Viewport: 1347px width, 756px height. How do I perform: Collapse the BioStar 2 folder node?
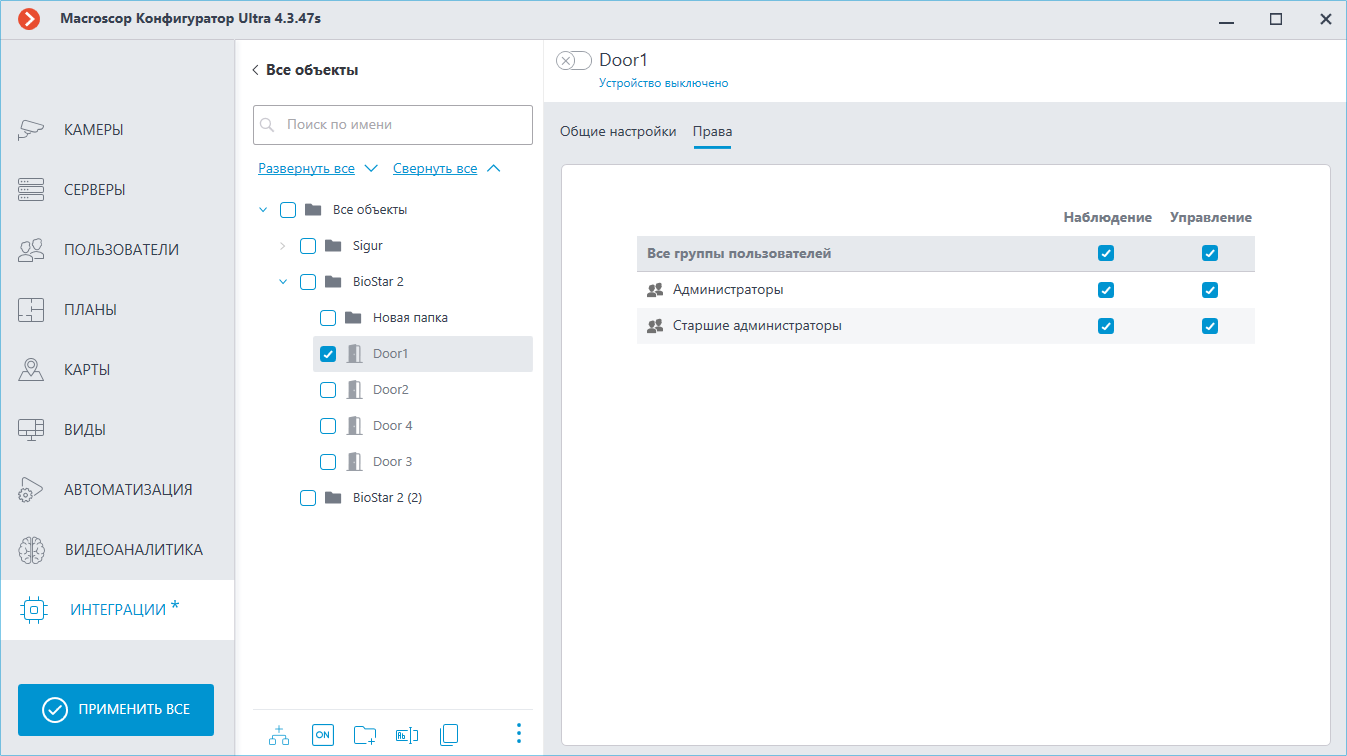[x=283, y=282]
